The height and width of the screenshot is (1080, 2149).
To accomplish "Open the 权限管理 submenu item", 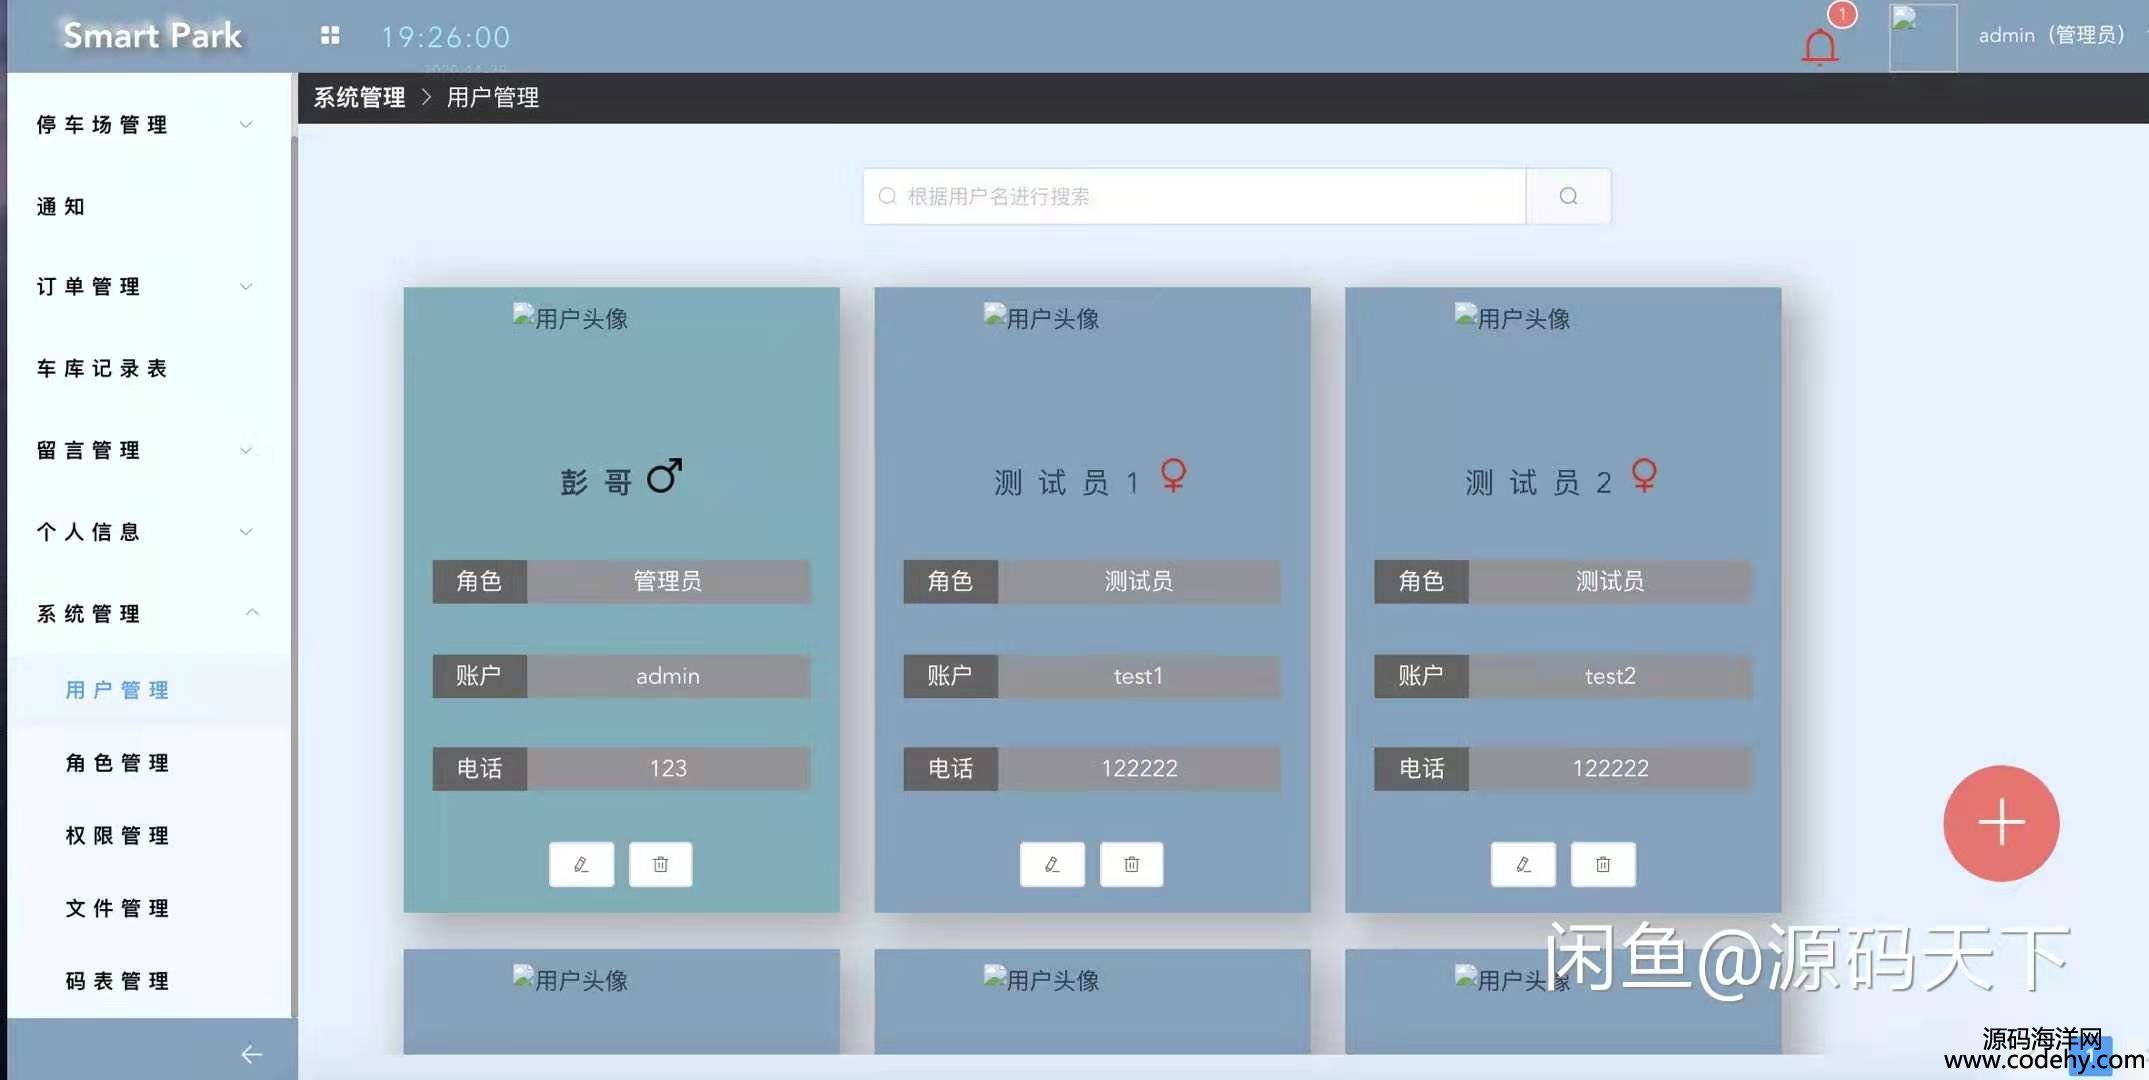I will [x=117, y=835].
